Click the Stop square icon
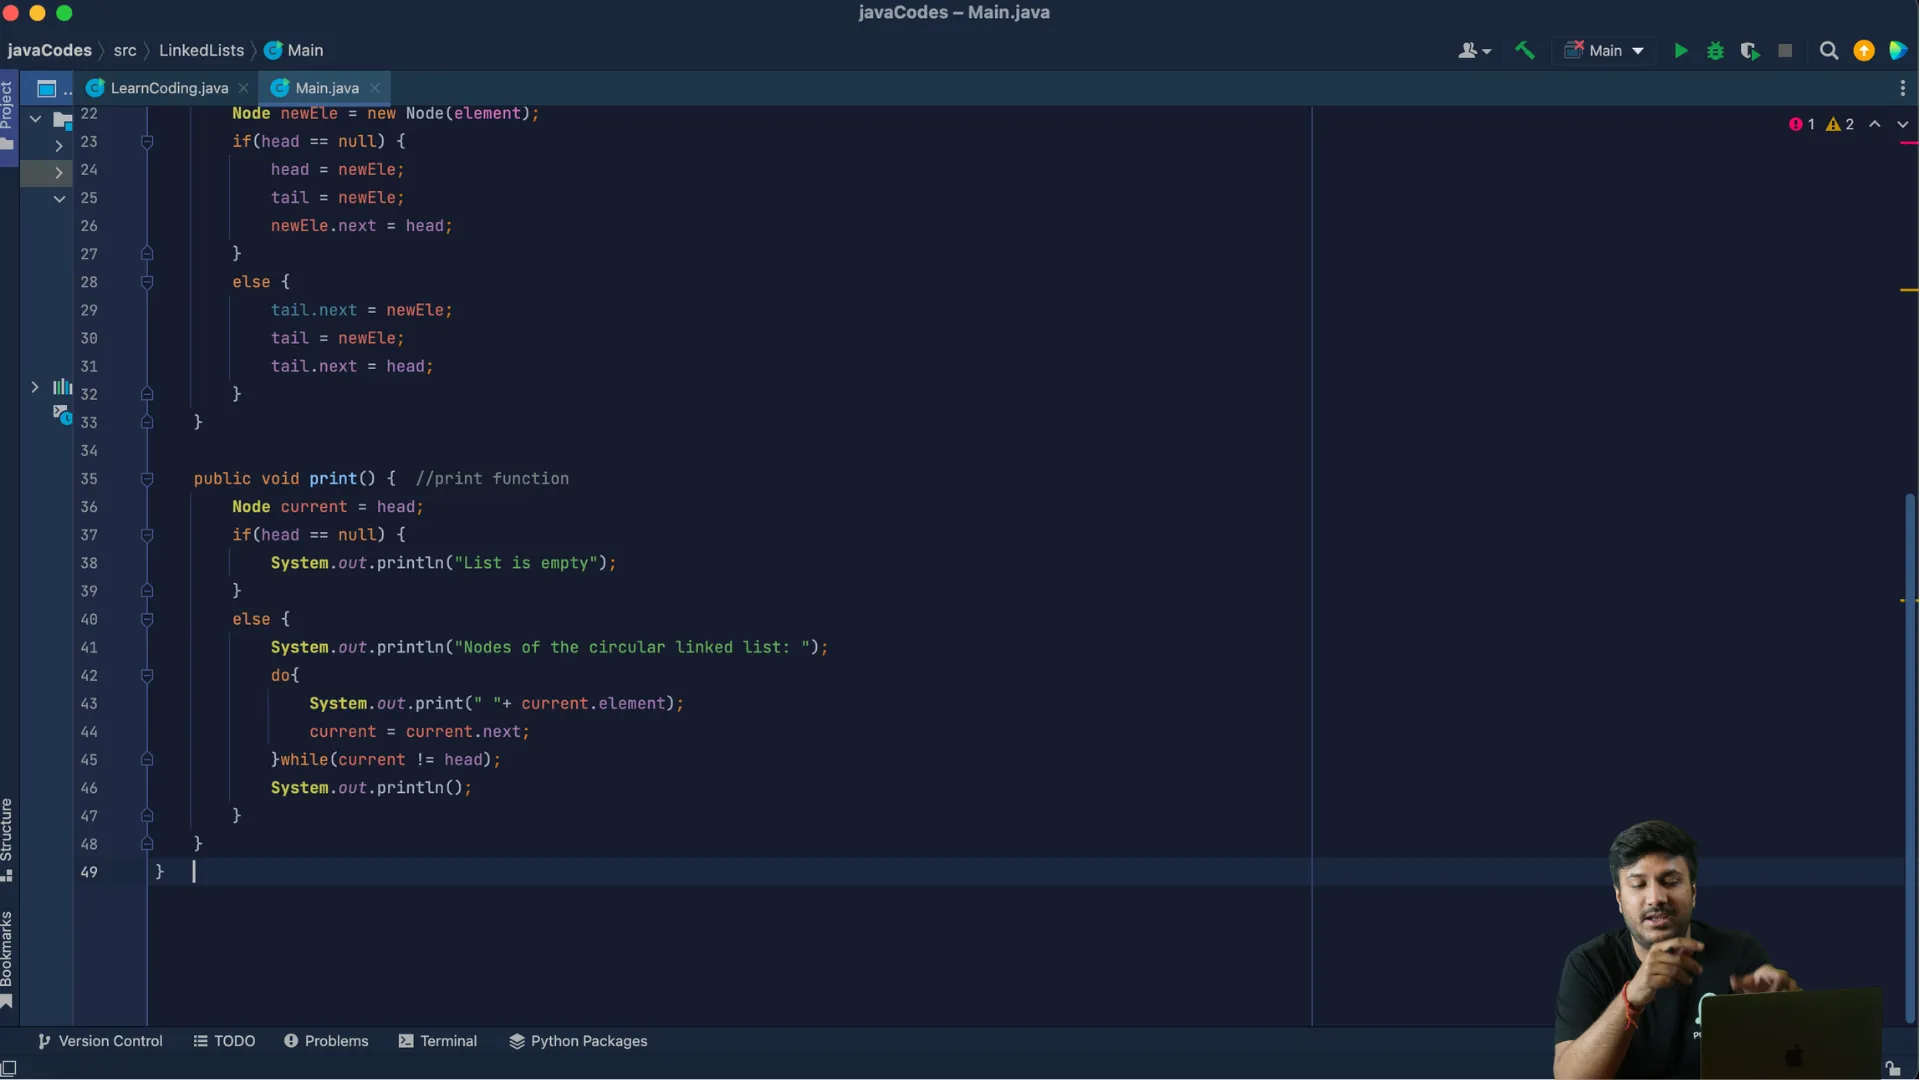The image size is (1920, 1080). click(x=1785, y=51)
